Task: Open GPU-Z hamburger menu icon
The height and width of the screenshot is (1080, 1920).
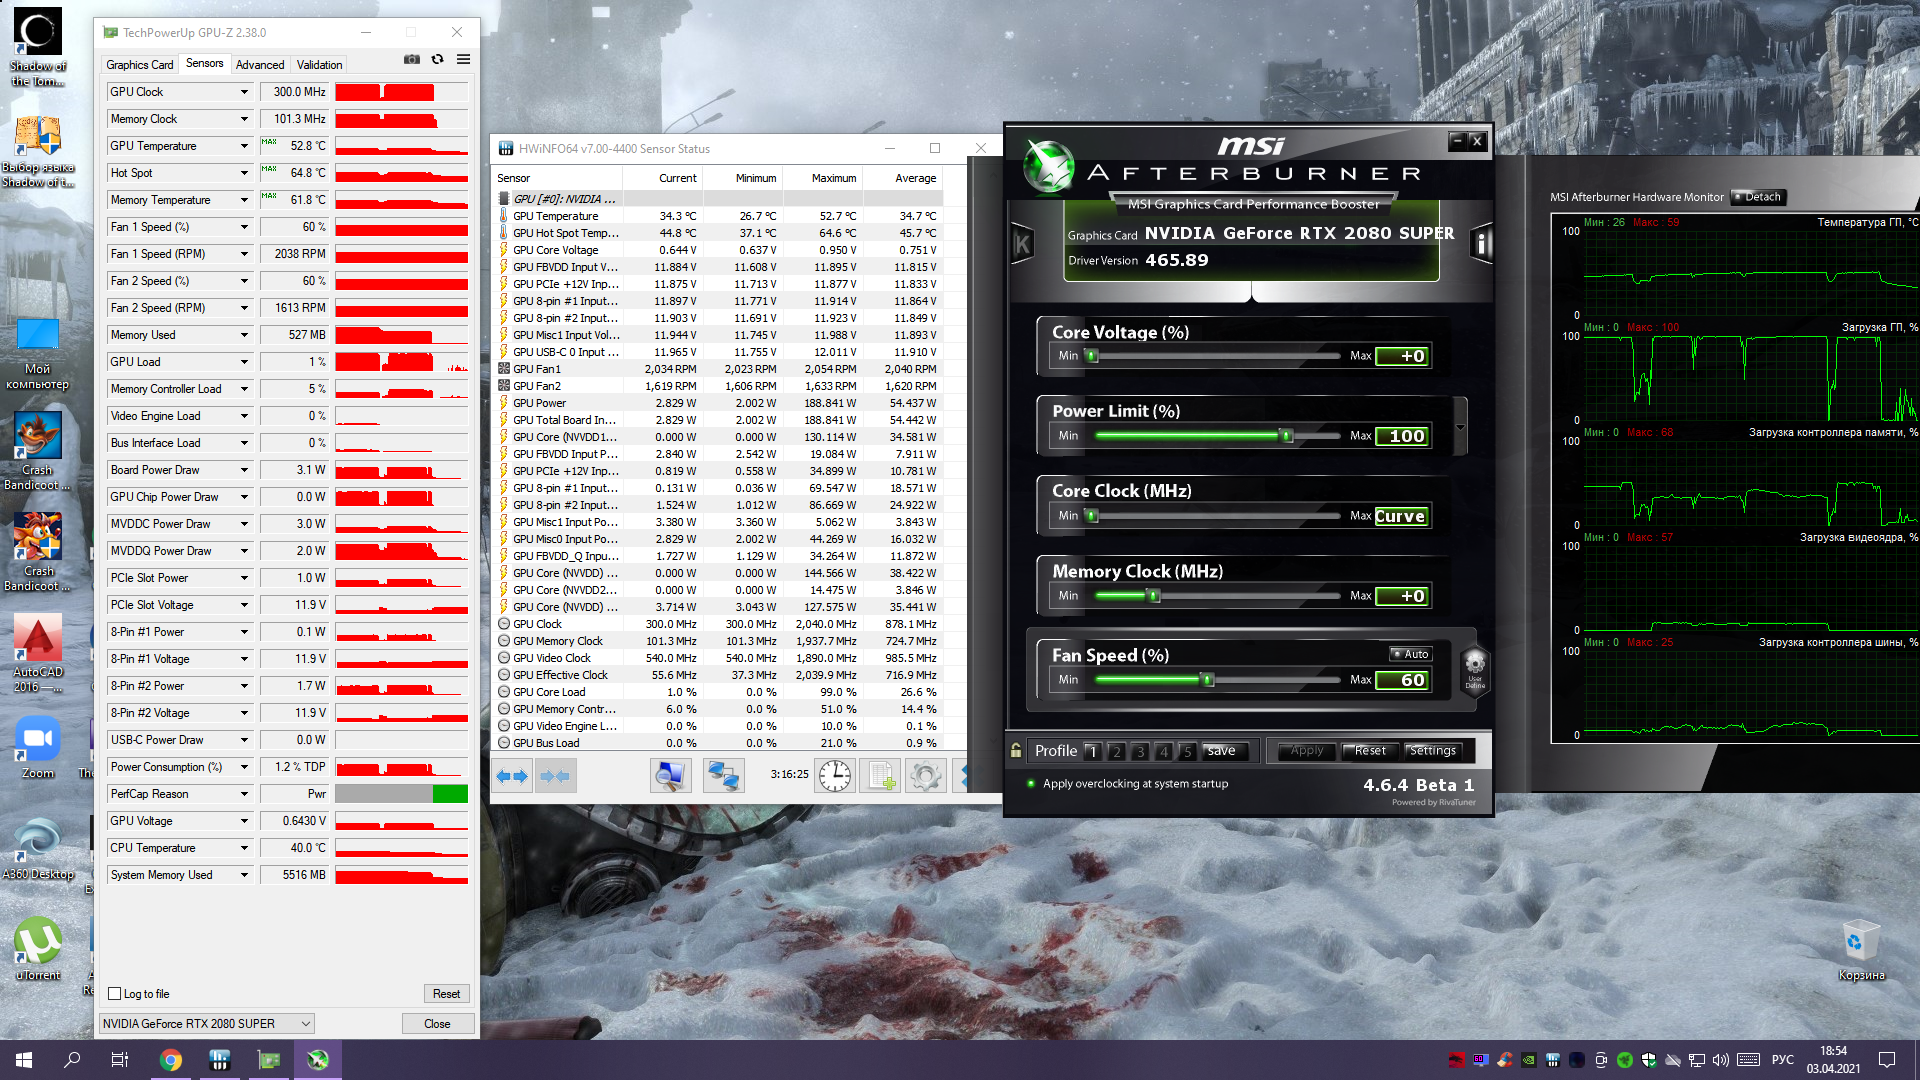Action: click(463, 60)
